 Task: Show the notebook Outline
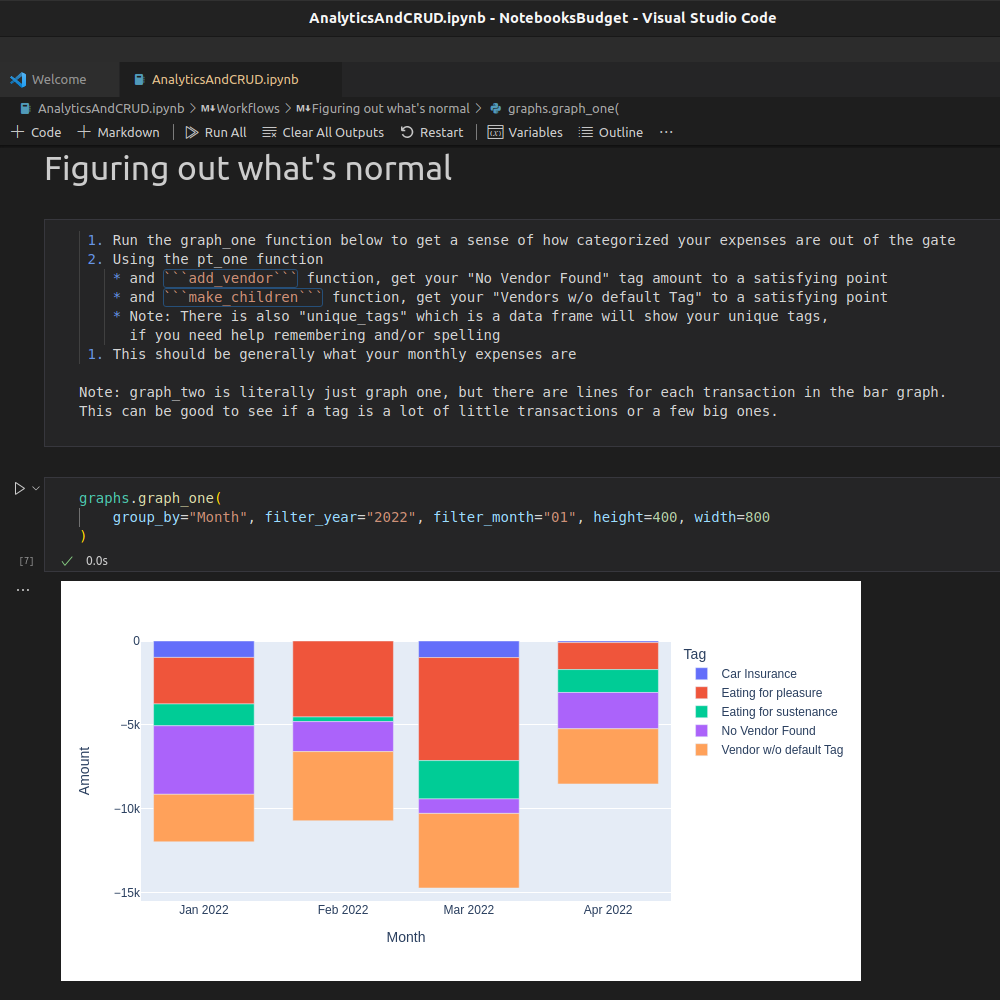tap(610, 133)
